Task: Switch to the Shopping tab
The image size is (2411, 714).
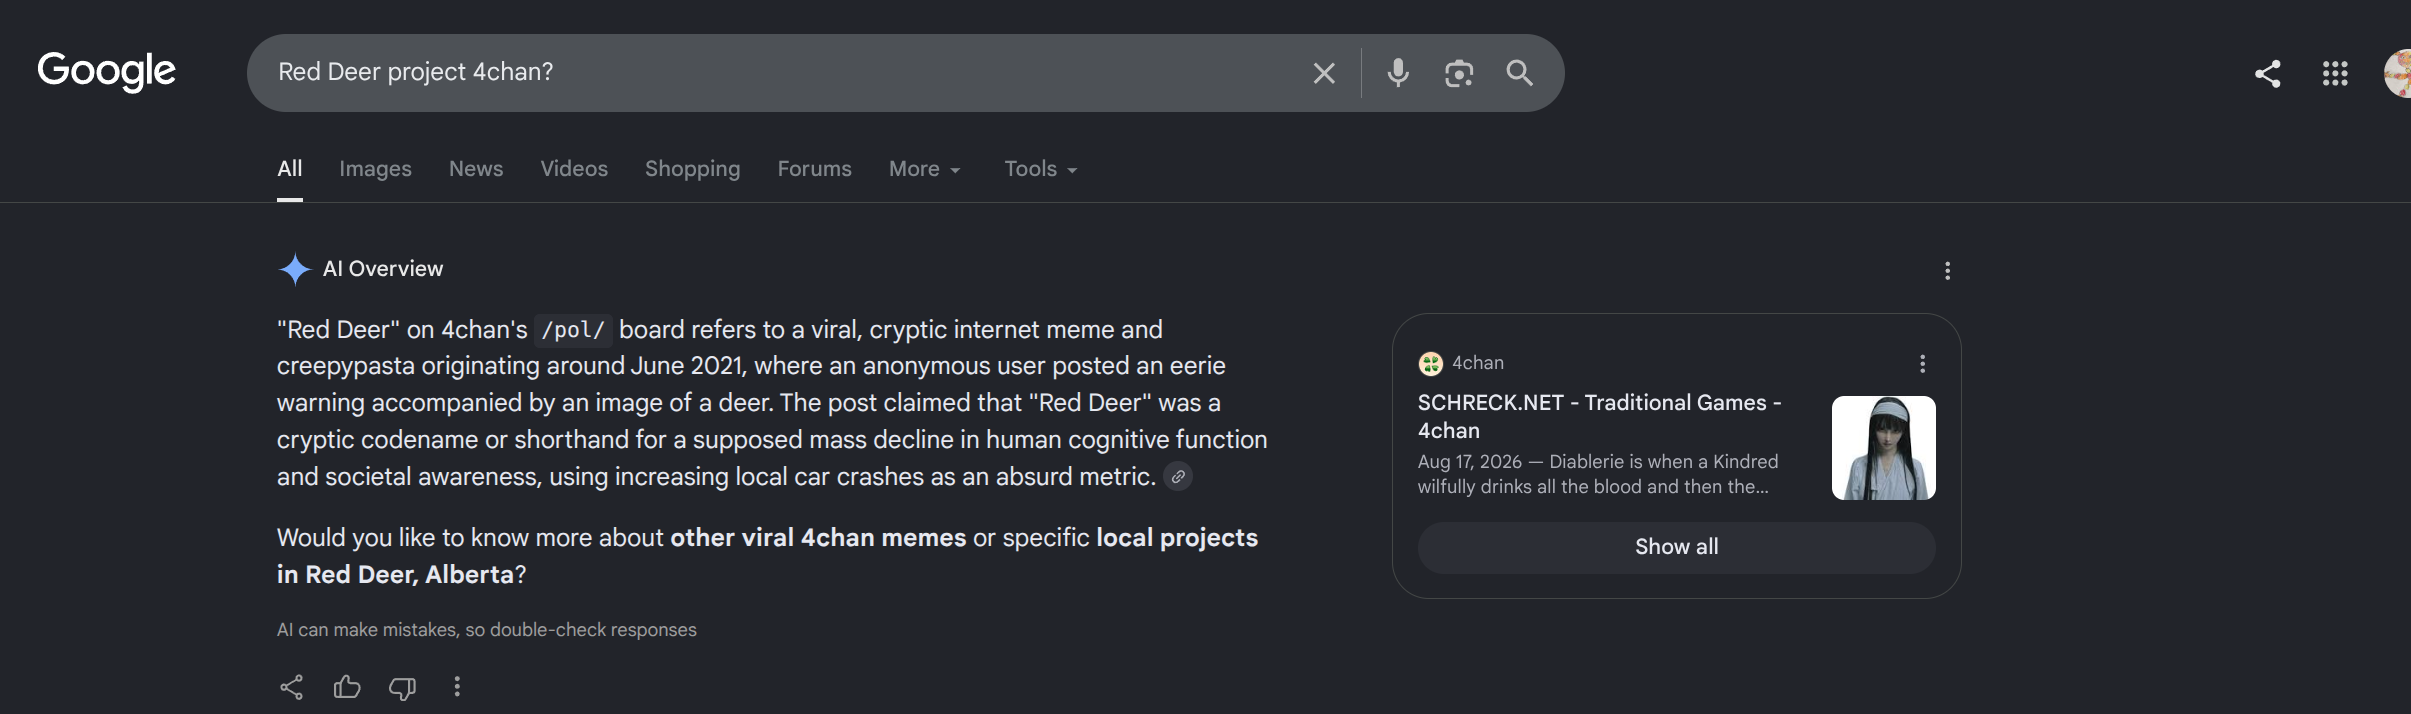Action: 692,169
